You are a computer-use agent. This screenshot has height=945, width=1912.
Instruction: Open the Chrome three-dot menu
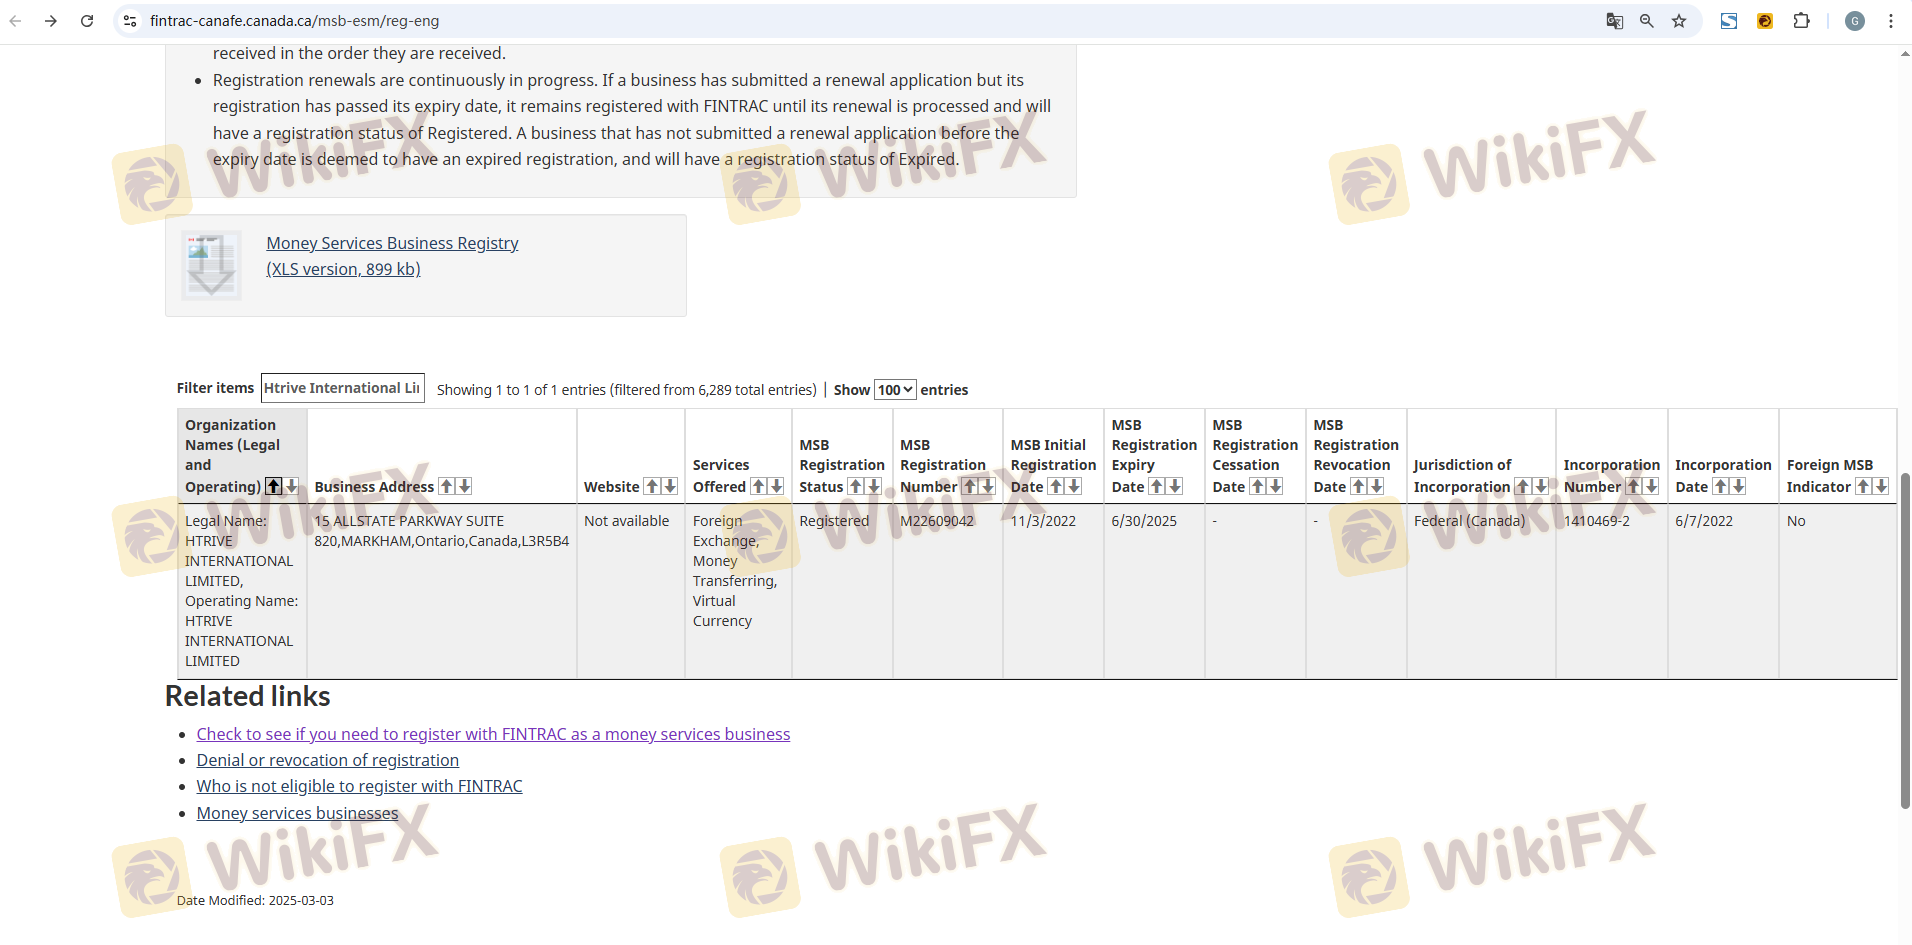[1890, 21]
